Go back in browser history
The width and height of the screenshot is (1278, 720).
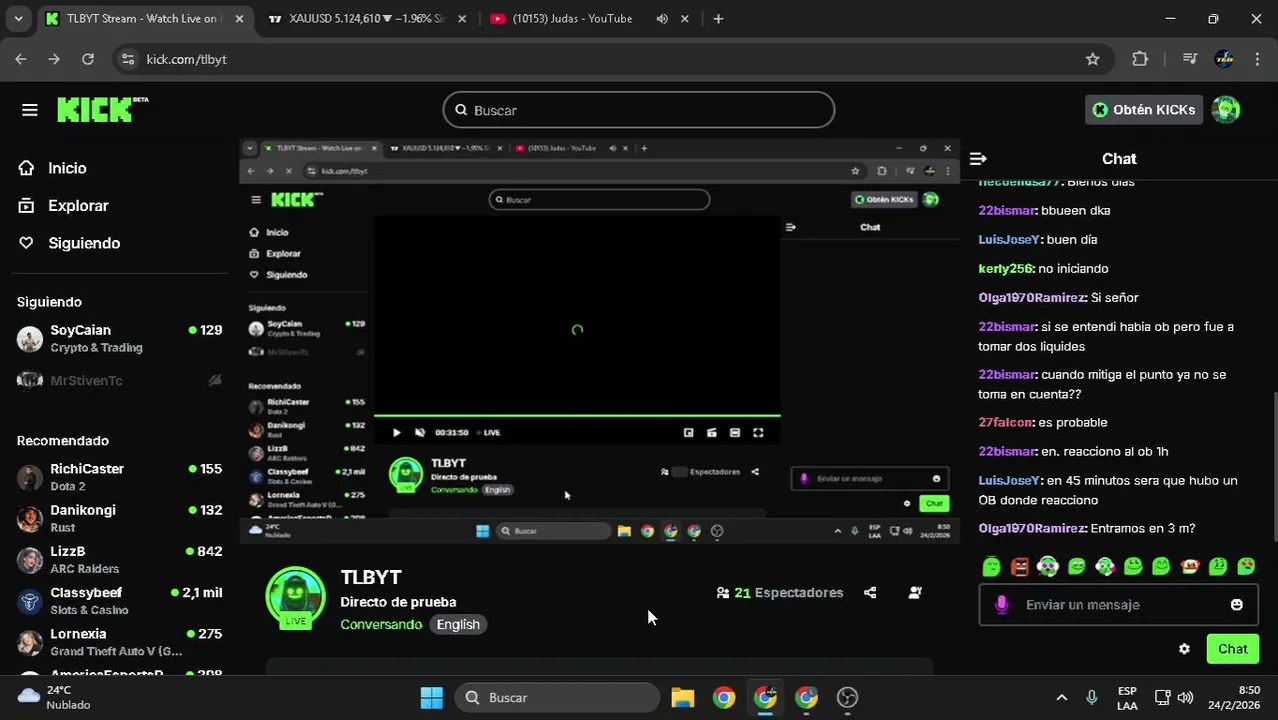21,59
